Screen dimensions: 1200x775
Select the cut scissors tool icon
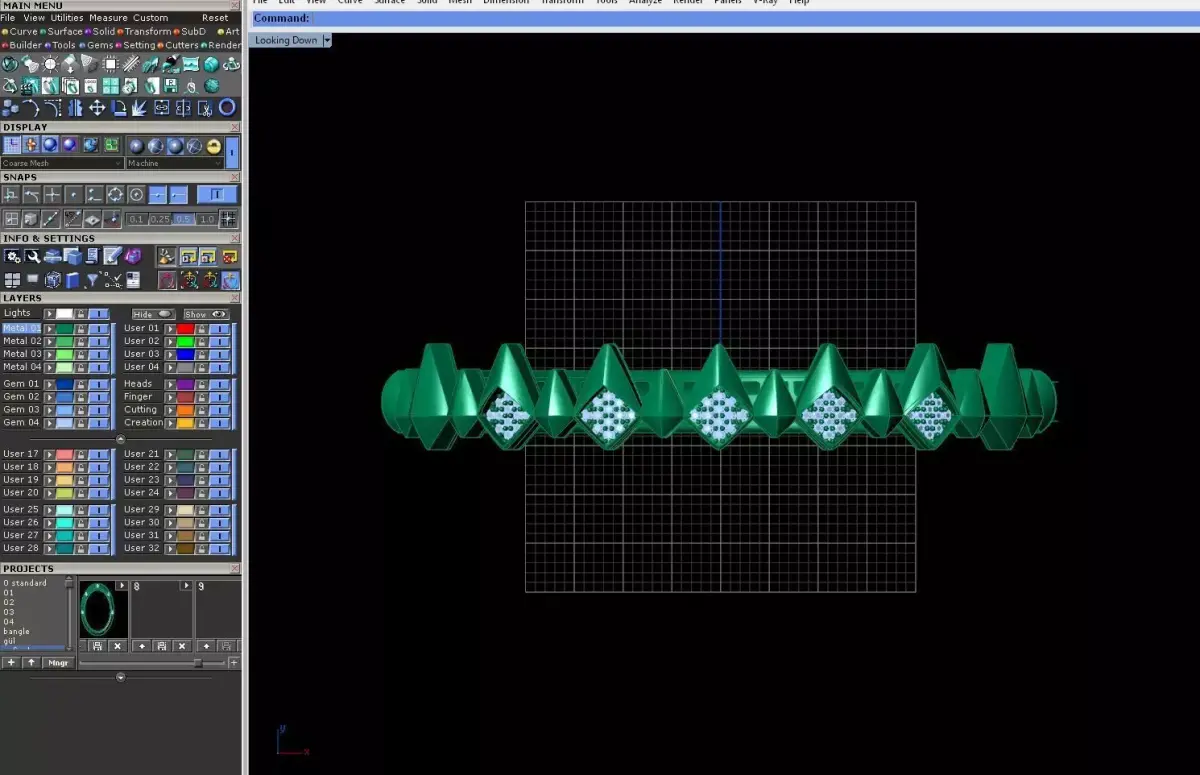click(205, 107)
